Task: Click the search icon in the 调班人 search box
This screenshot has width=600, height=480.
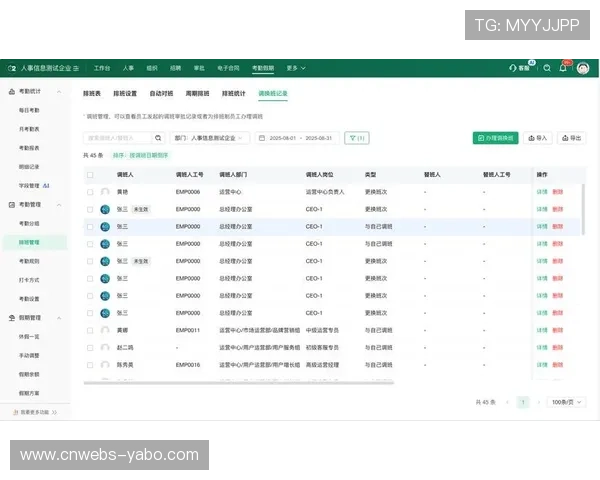Action: (x=158, y=138)
